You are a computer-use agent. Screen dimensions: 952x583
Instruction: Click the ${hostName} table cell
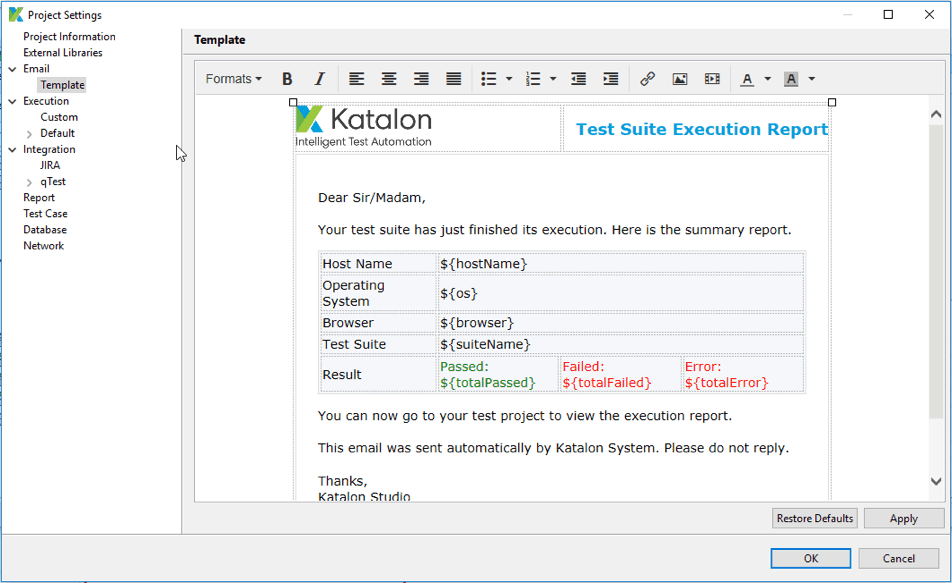[620, 264]
